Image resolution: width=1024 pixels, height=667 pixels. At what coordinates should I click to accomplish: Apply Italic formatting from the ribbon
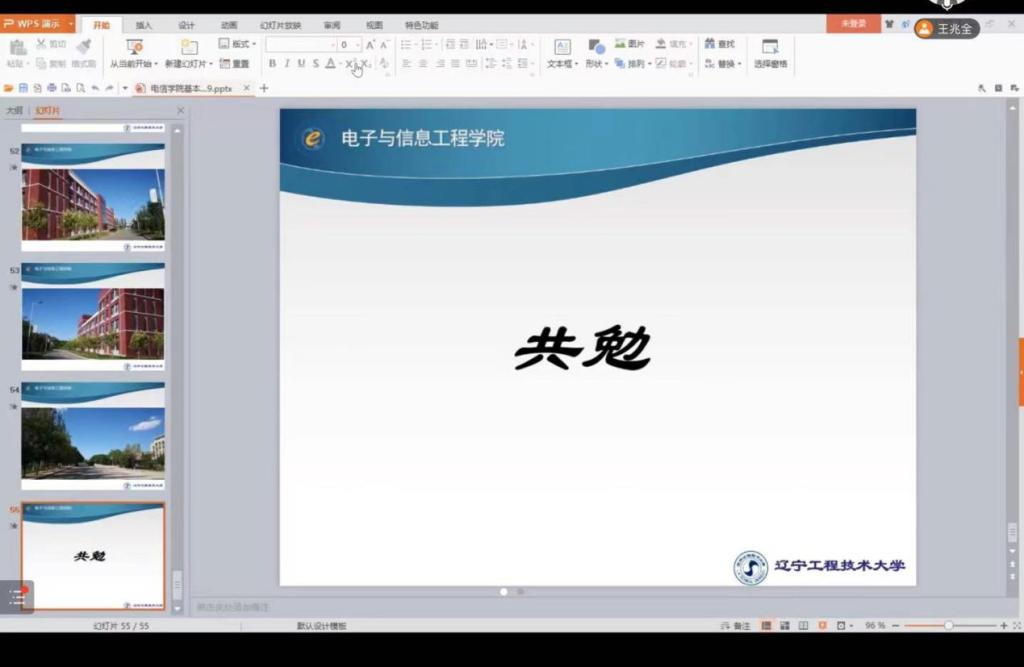(286, 64)
